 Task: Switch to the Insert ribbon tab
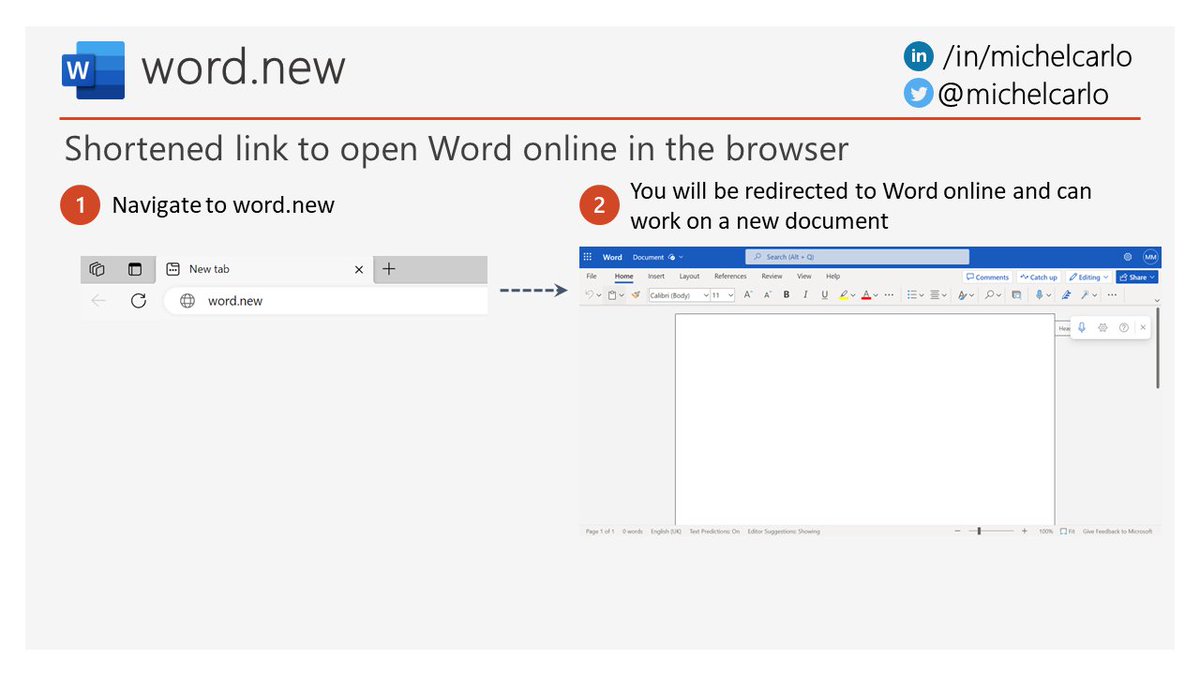point(655,276)
